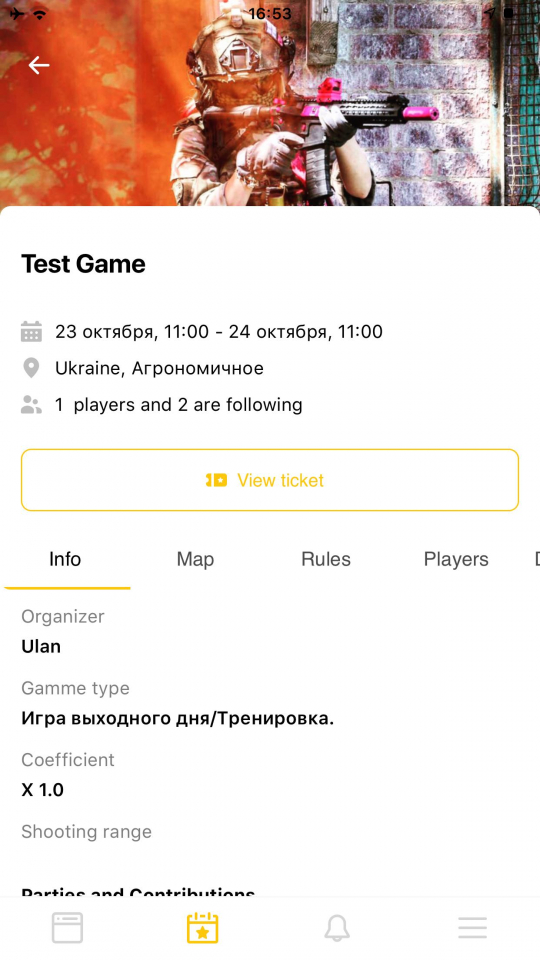Tap the organizer name Ulan

(x=41, y=647)
